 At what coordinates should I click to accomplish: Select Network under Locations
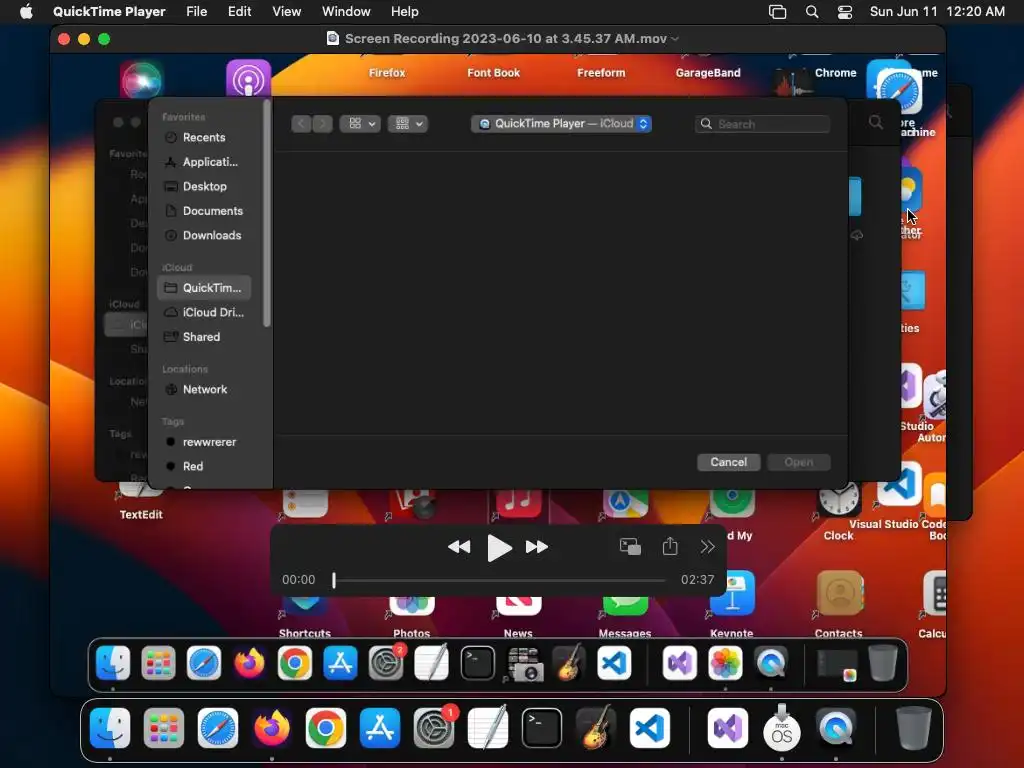tap(204, 389)
